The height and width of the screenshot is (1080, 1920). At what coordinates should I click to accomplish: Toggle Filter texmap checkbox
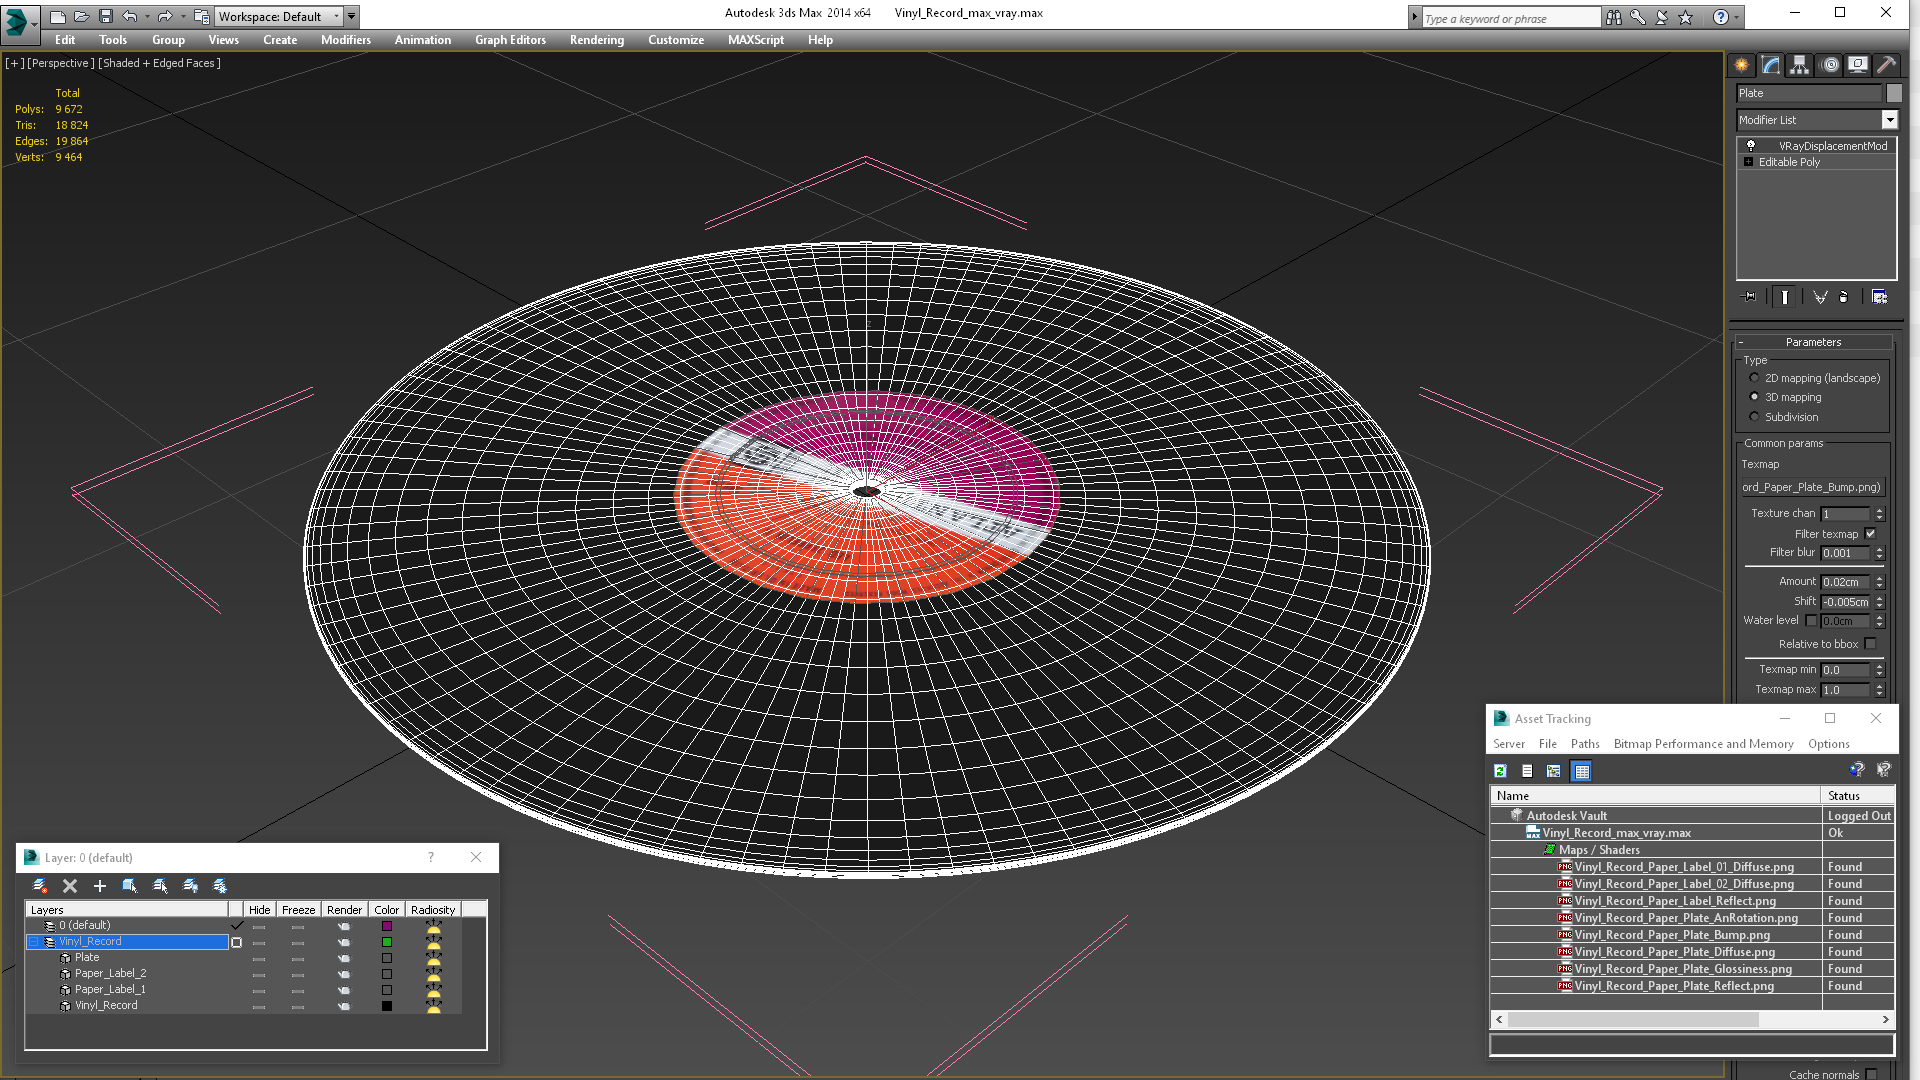pyautogui.click(x=1871, y=534)
